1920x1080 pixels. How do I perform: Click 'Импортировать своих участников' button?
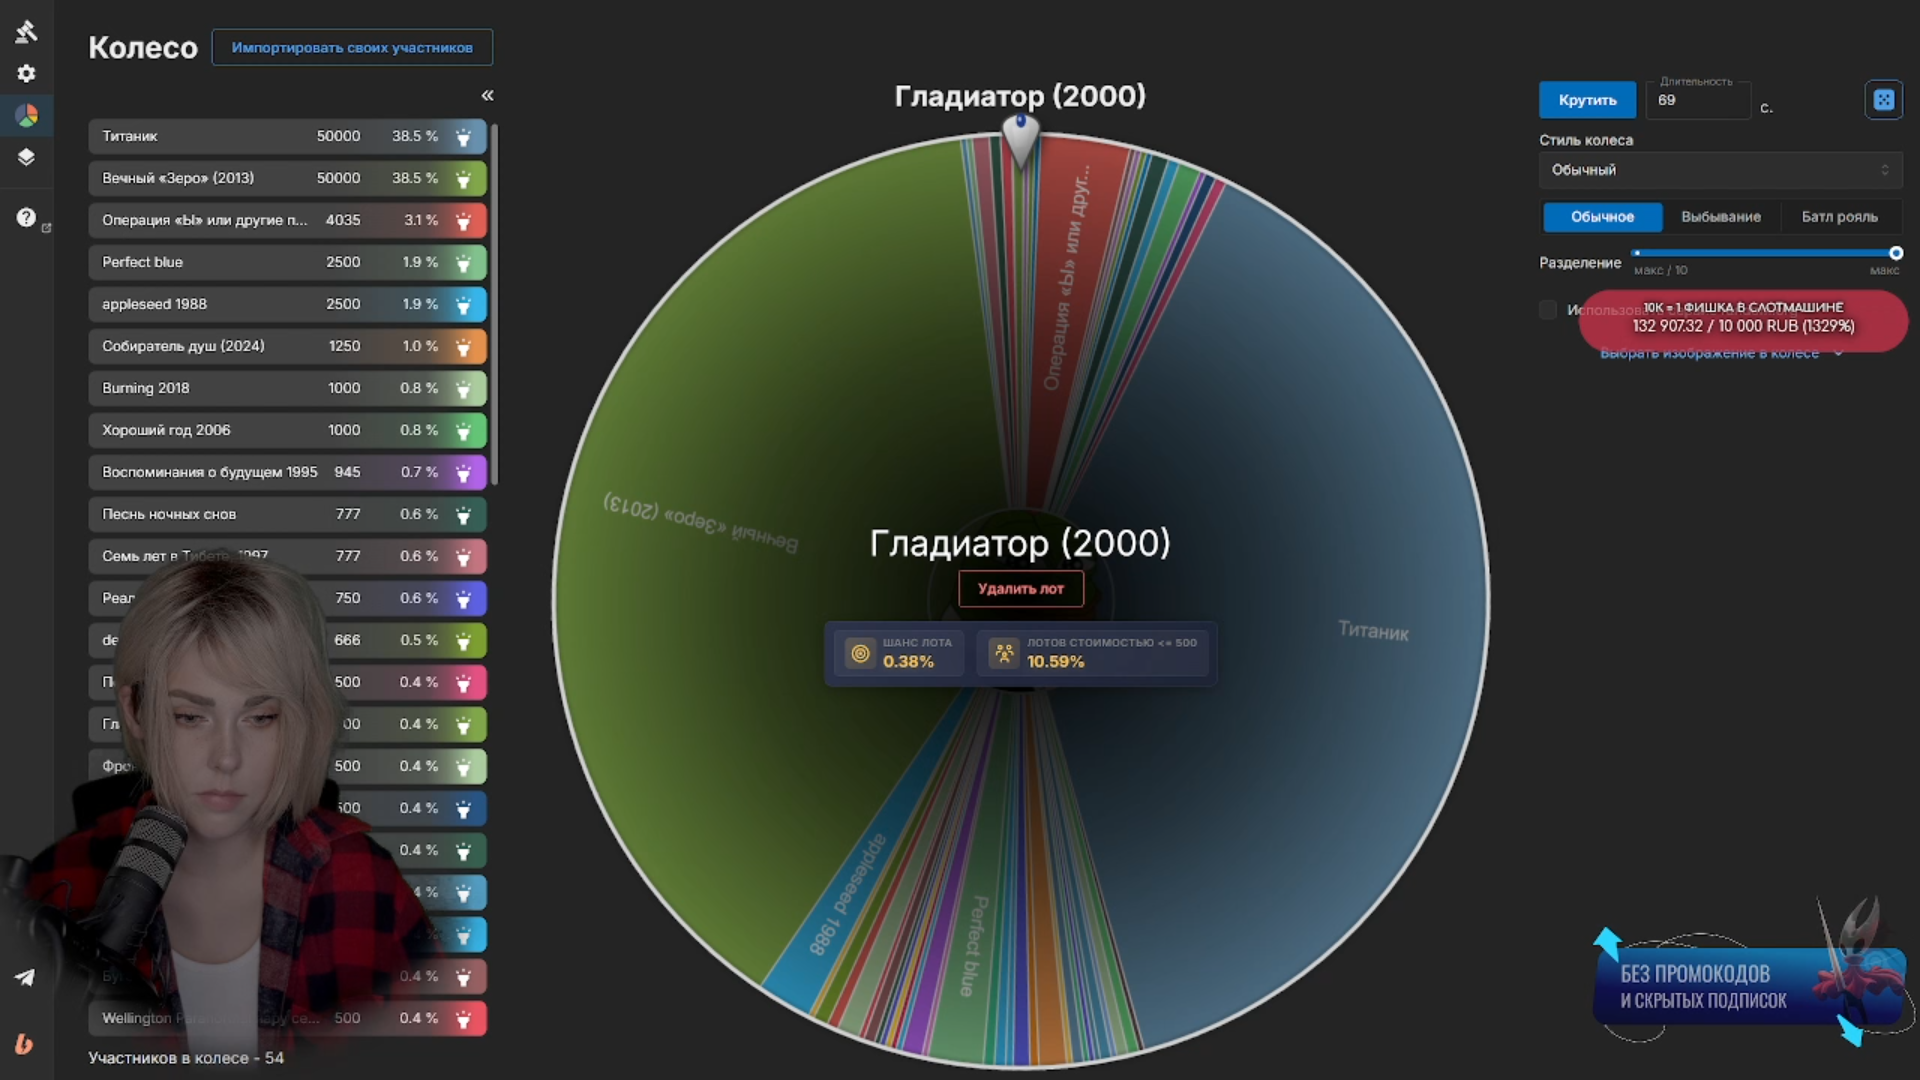tap(352, 48)
